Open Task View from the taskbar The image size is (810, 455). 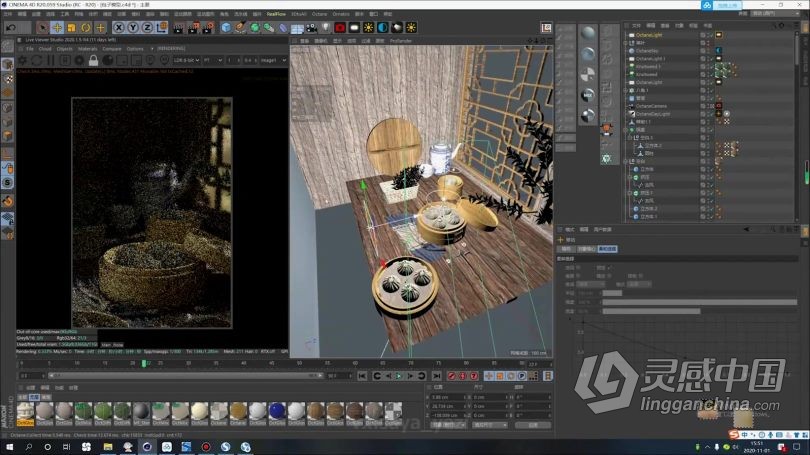tap(67, 447)
